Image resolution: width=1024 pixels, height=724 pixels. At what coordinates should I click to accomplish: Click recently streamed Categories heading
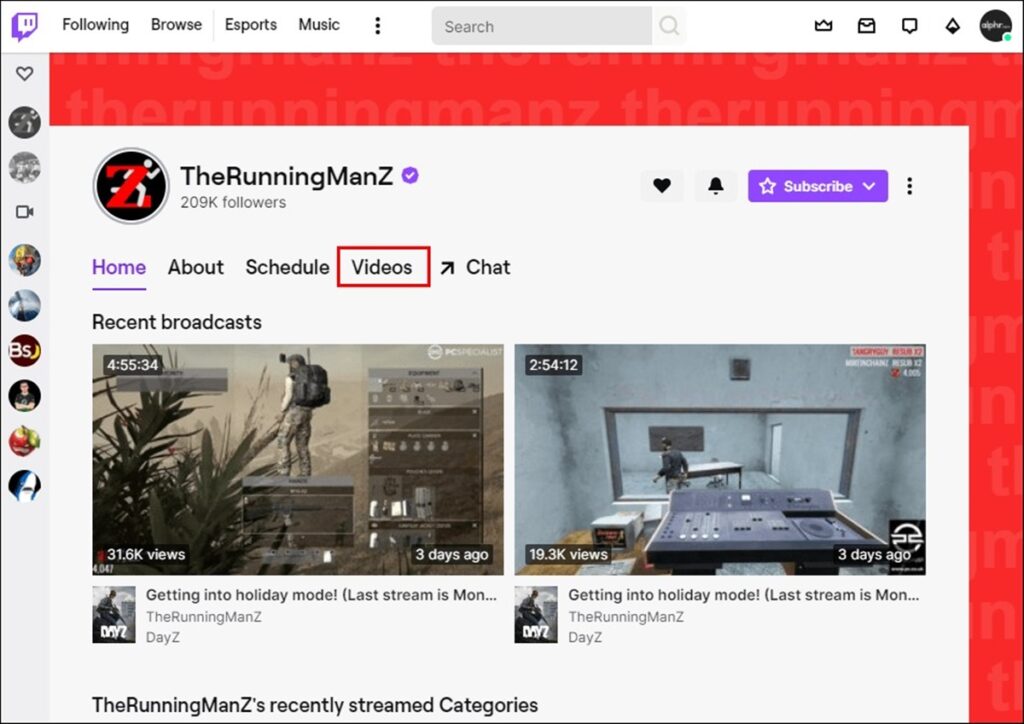[315, 705]
